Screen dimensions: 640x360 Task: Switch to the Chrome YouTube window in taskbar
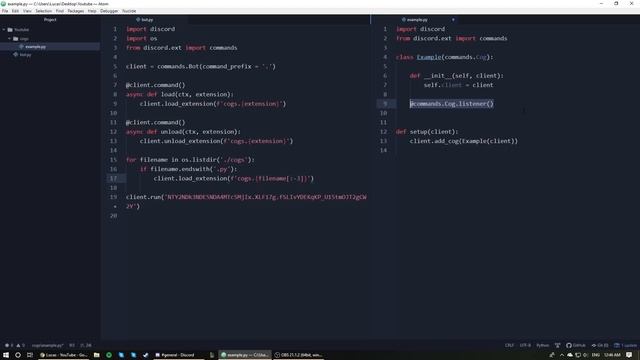pyautogui.click(x=64, y=355)
